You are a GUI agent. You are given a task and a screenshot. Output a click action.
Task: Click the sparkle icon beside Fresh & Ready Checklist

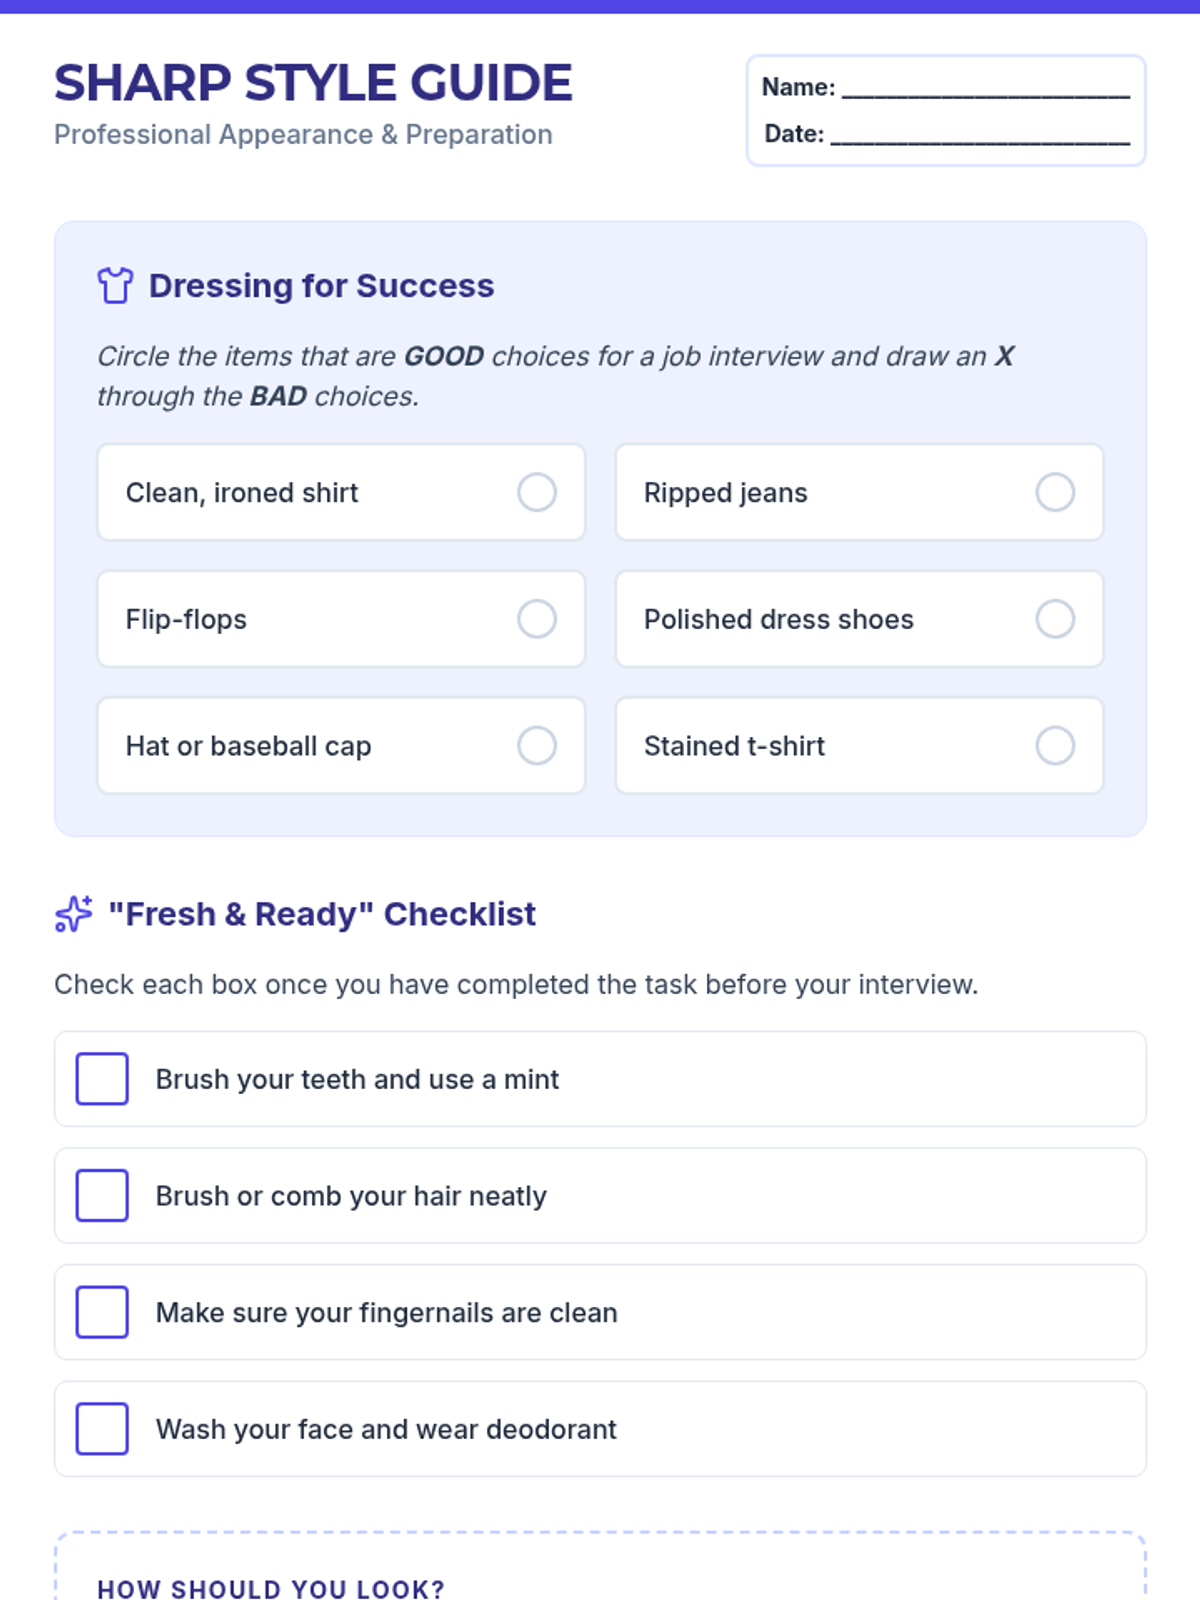pyautogui.click(x=73, y=914)
